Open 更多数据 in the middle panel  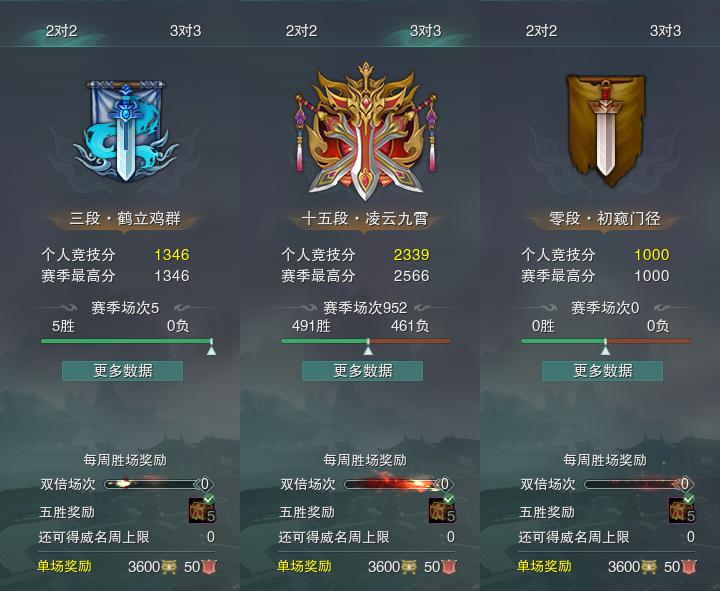(x=362, y=371)
